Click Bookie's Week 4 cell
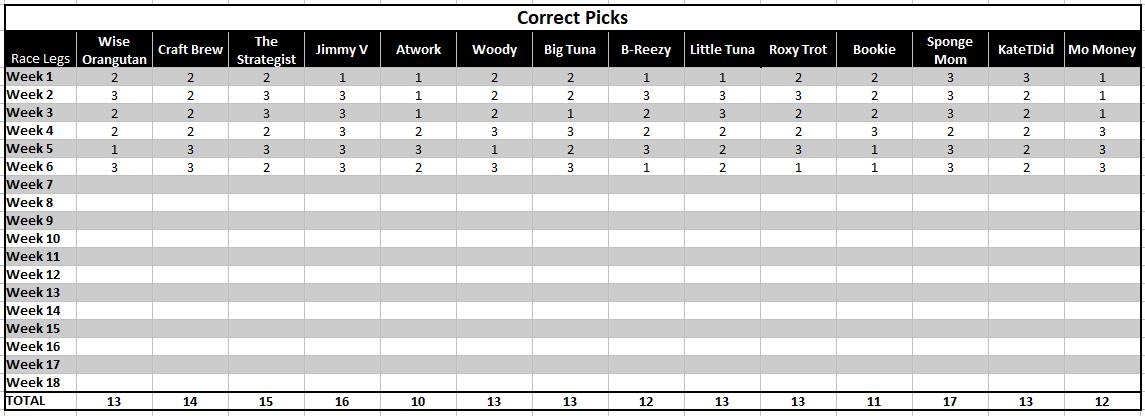 coord(874,131)
